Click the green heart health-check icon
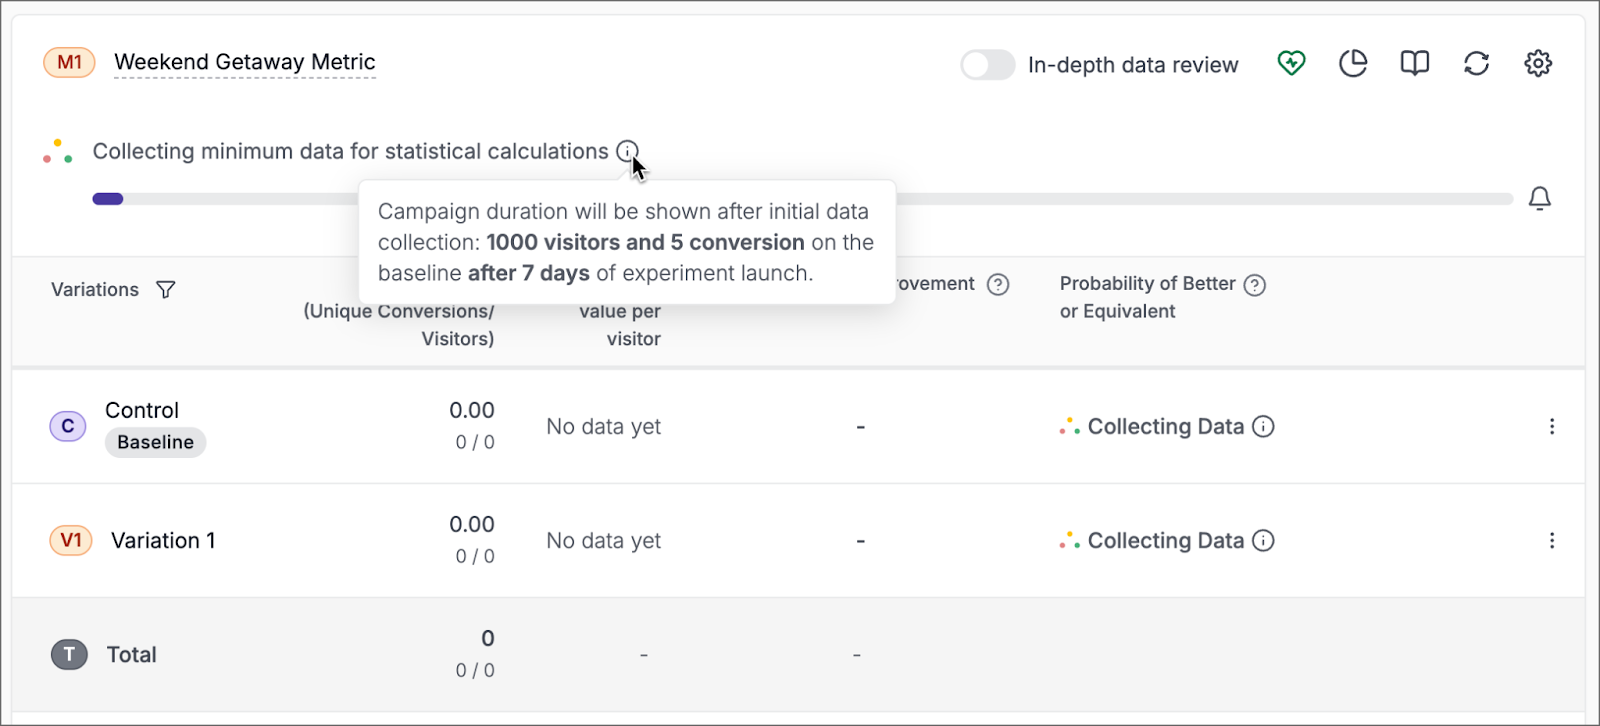Viewport: 1600px width, 726px height. point(1291,64)
